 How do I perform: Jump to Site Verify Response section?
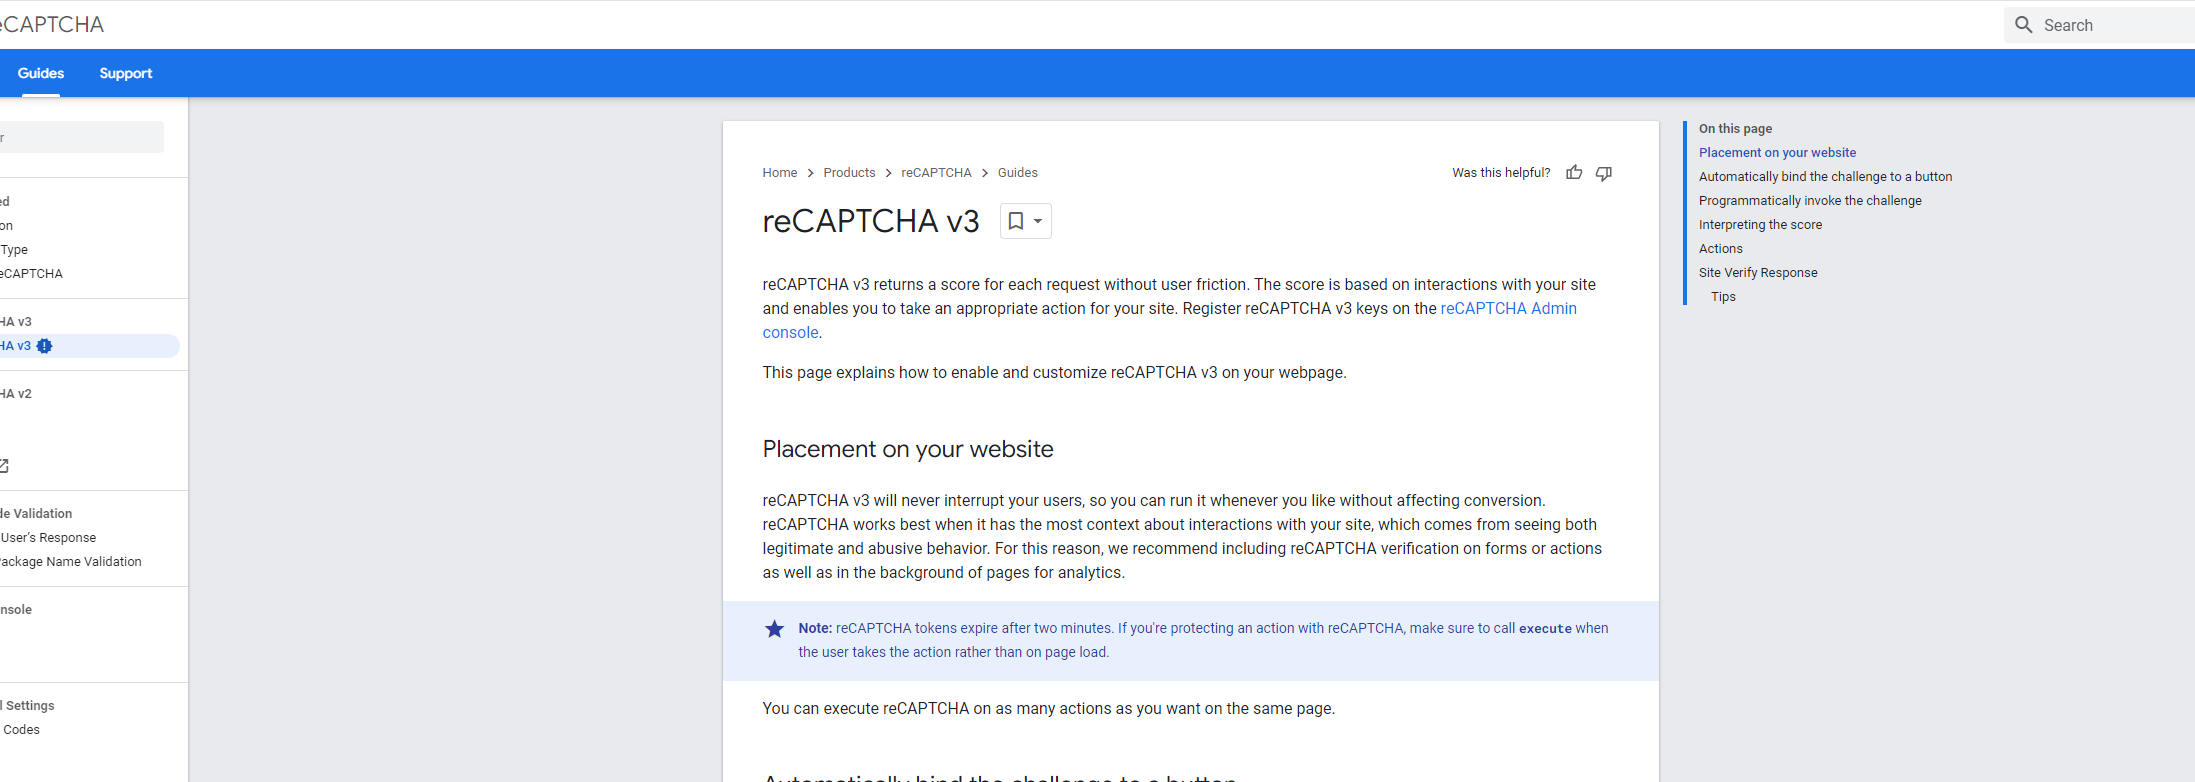[x=1758, y=273]
